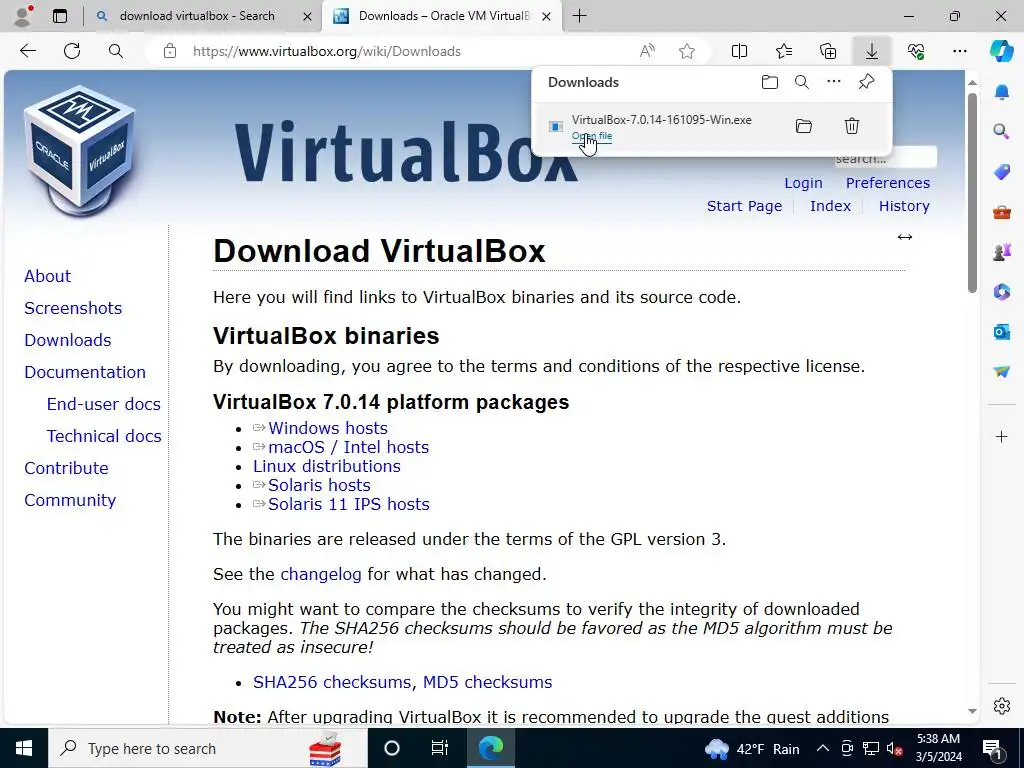Image resolution: width=1024 pixels, height=768 pixels.
Task: Open the Windows Start menu
Action: click(x=24, y=748)
